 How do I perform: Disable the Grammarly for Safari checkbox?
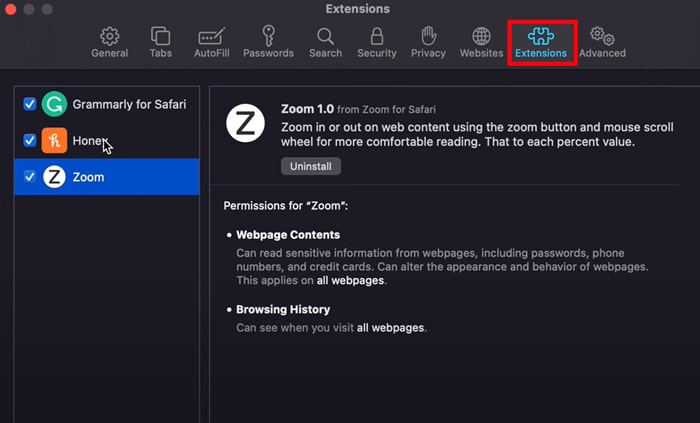click(x=30, y=104)
